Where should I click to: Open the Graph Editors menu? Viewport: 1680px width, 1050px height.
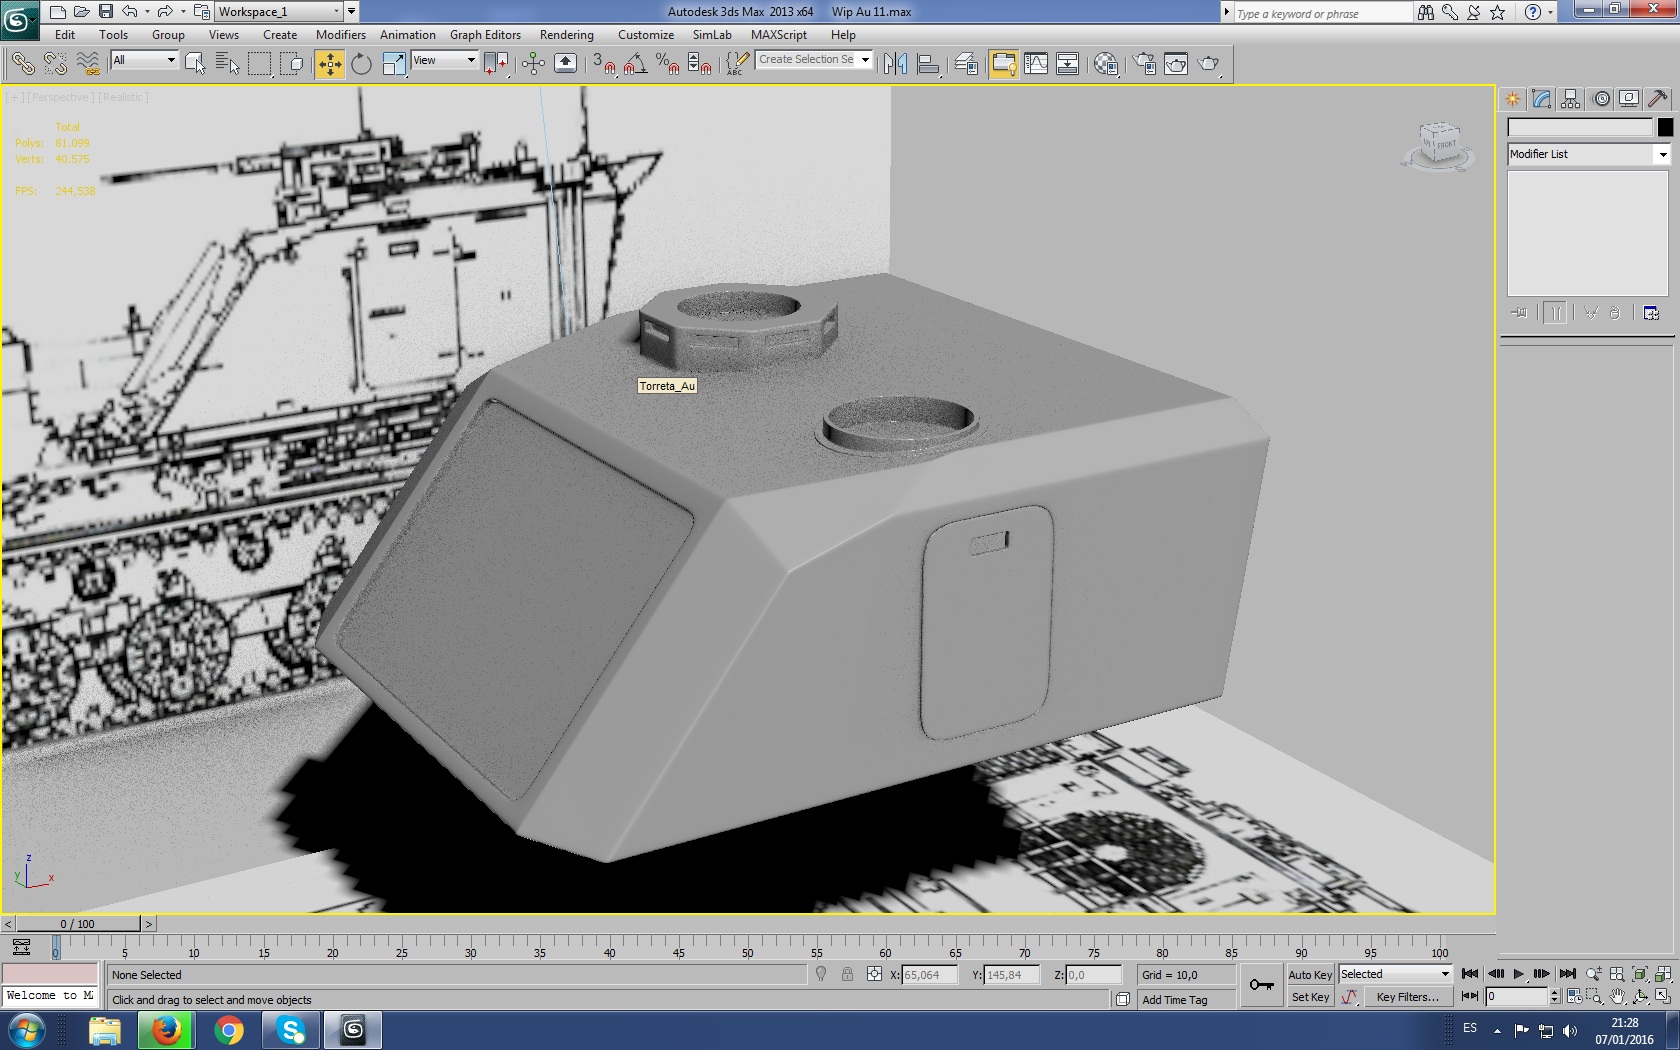485,35
